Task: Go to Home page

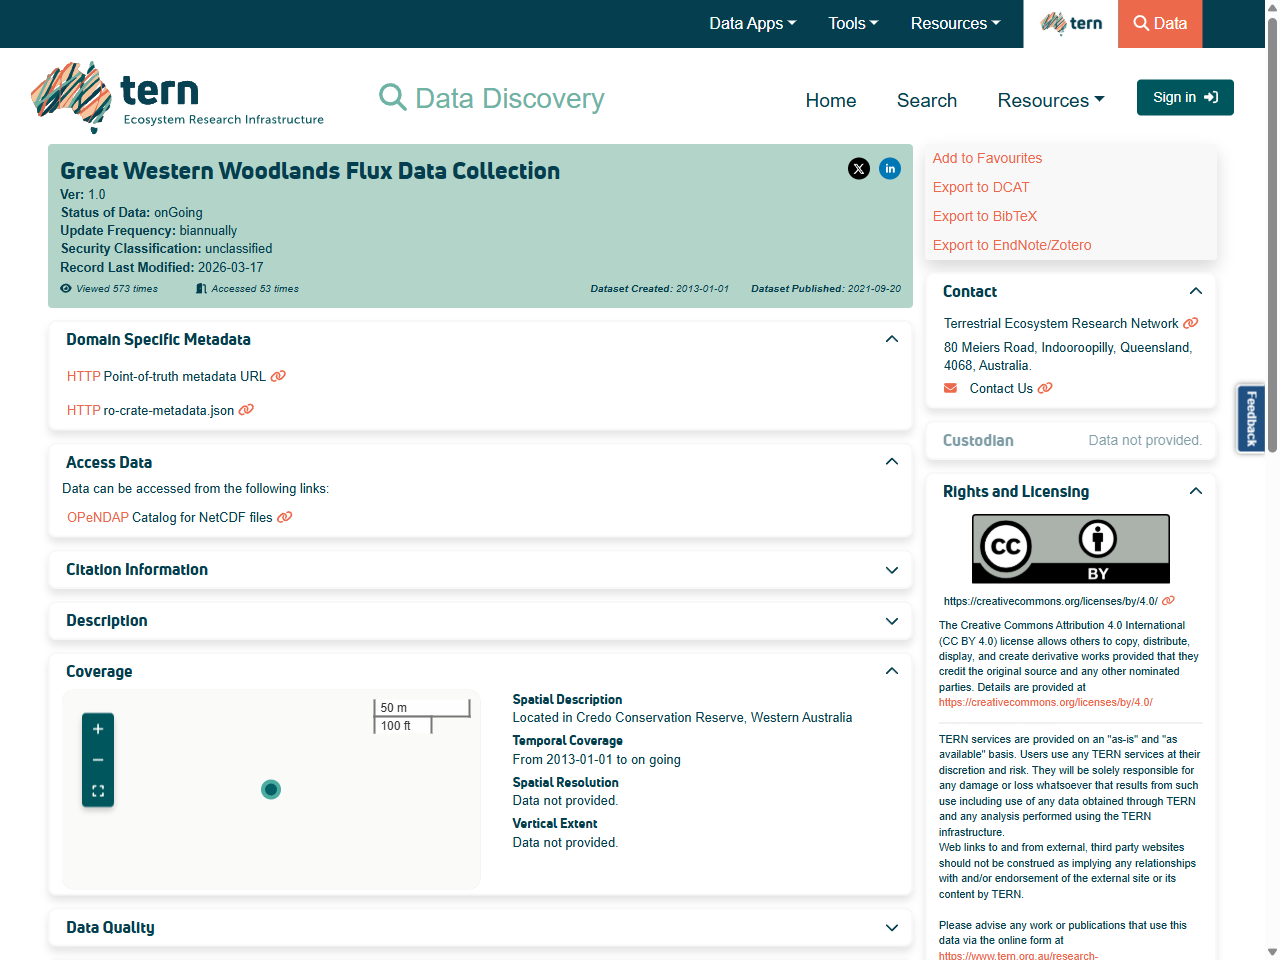Action: click(x=831, y=100)
